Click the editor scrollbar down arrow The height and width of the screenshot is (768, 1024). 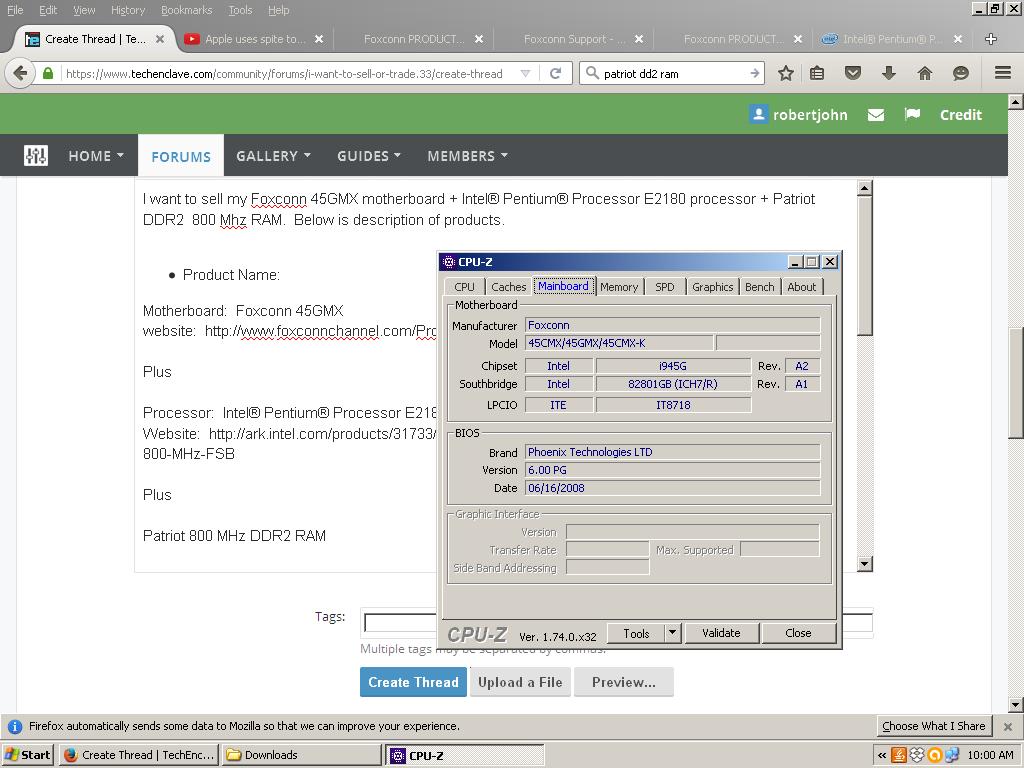865,564
